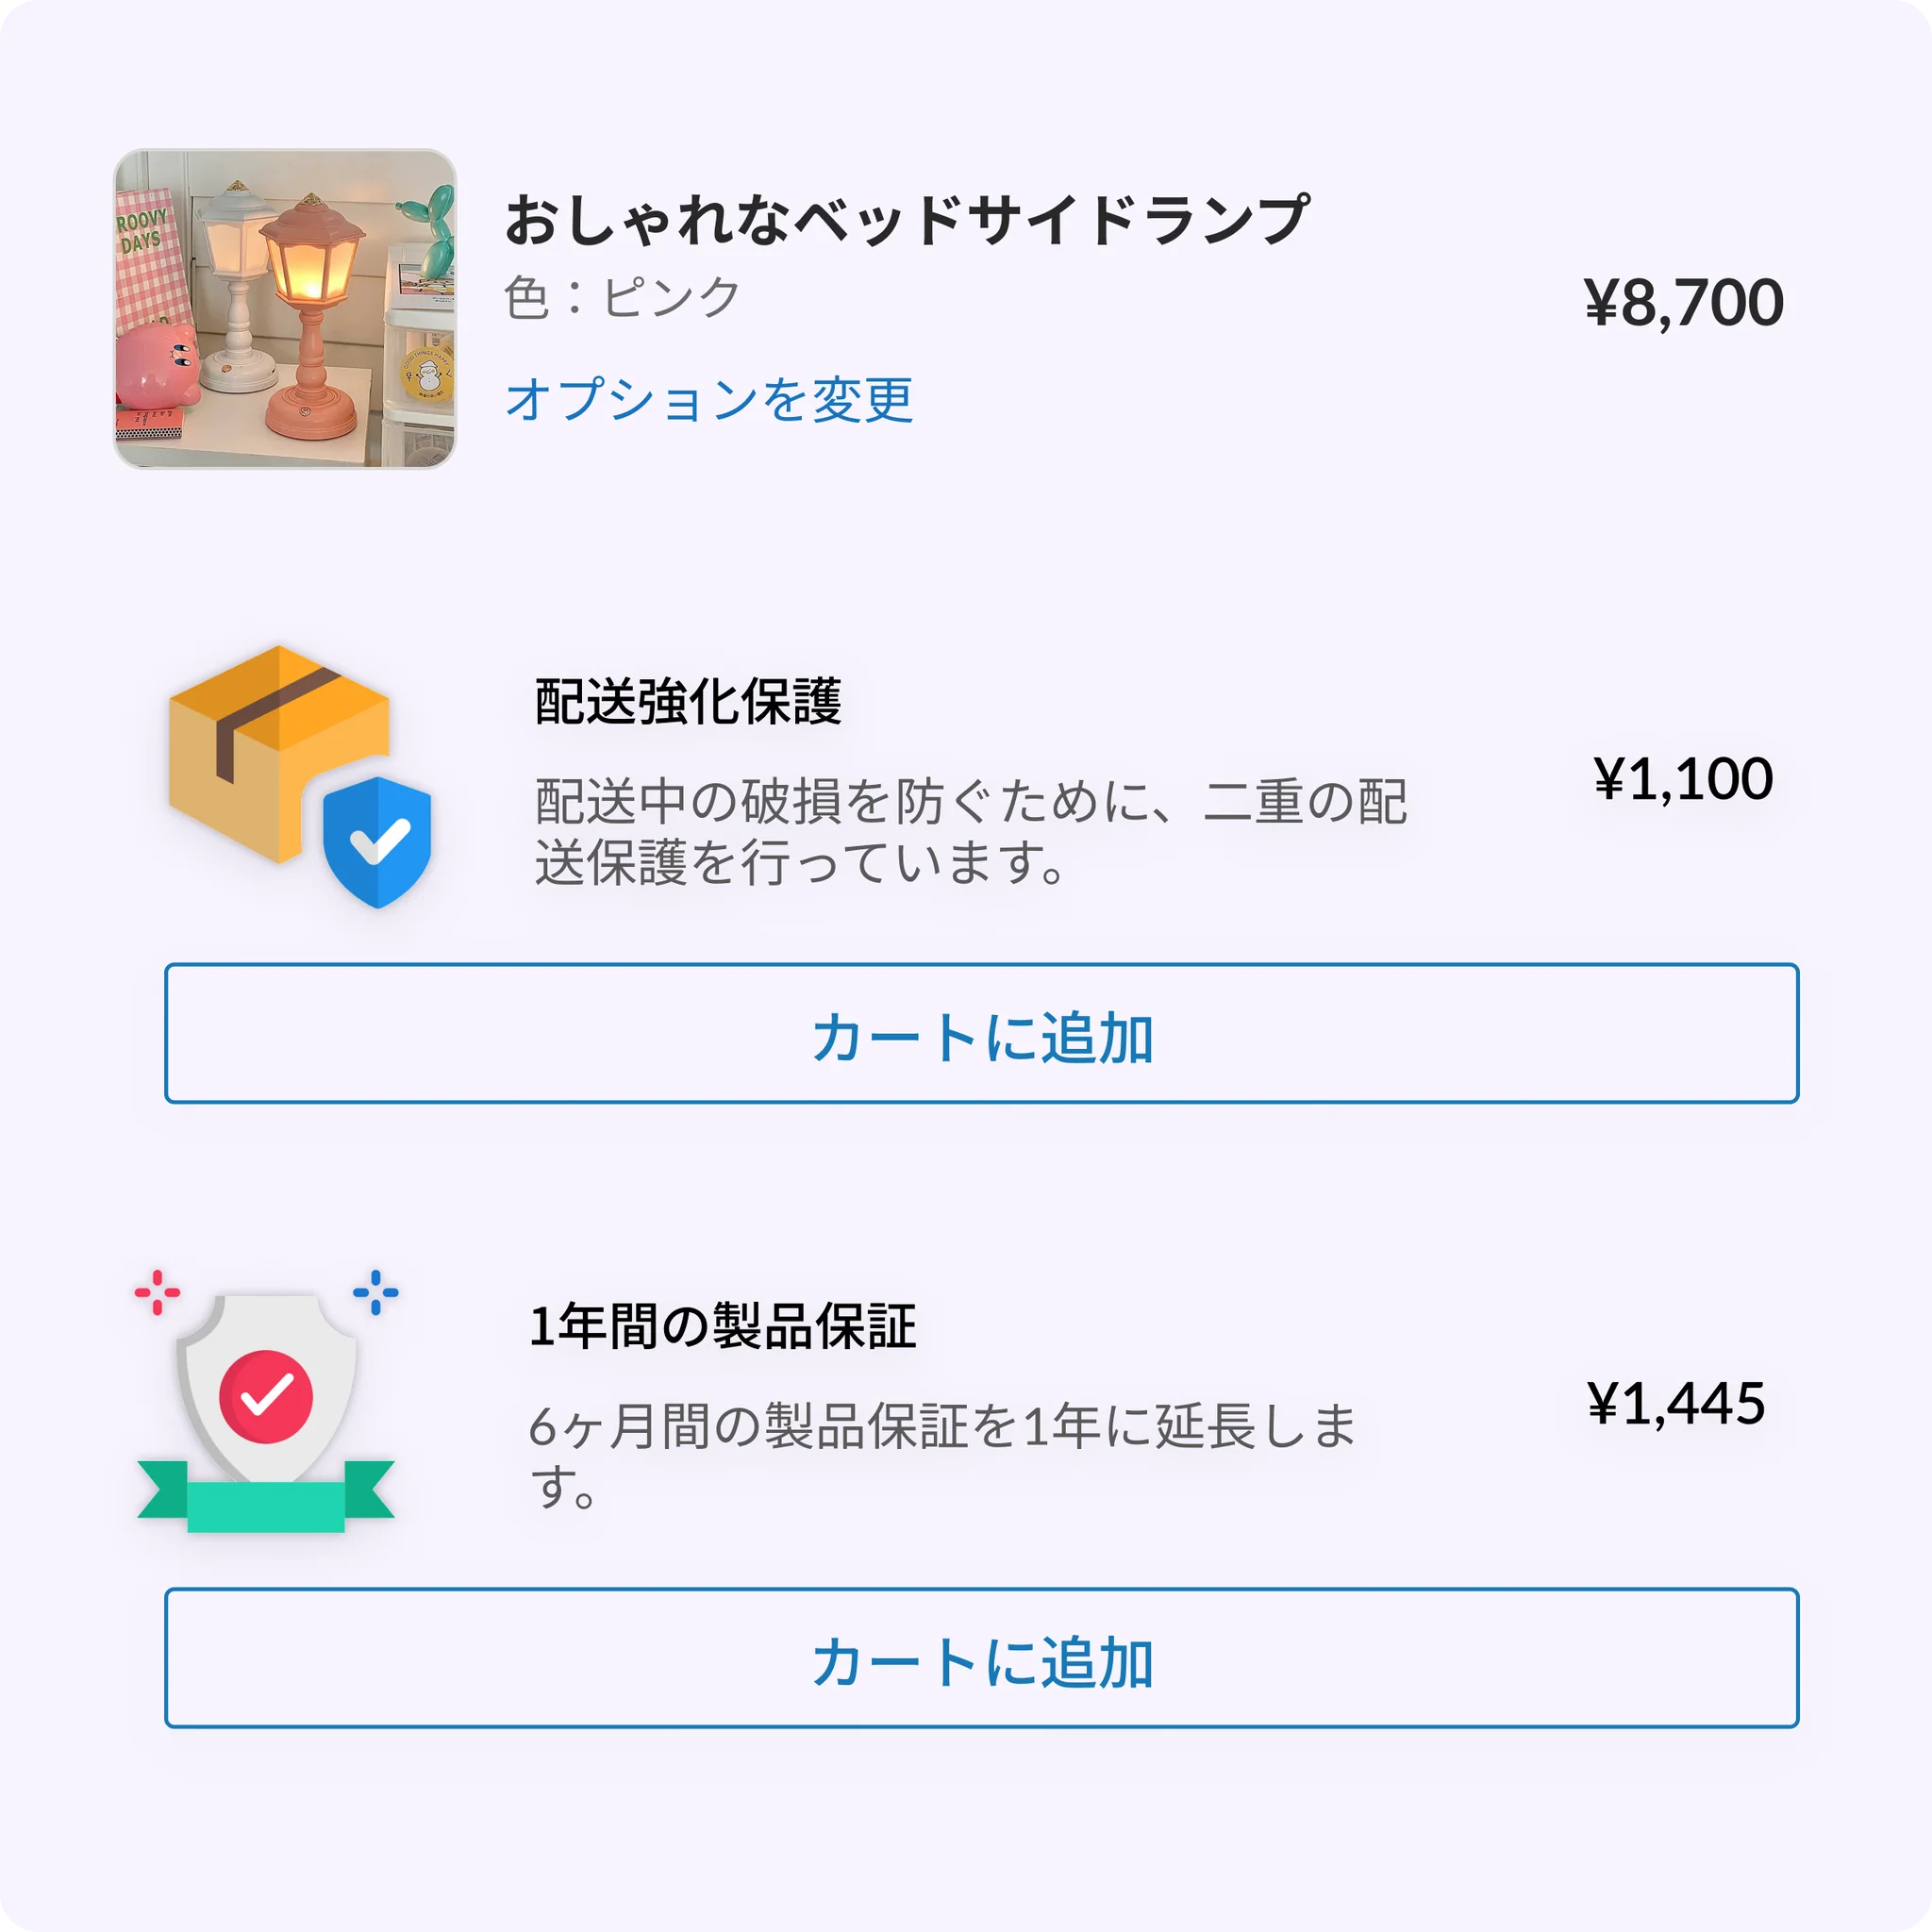The width and height of the screenshot is (1932, 1932).
Task: Click the product title おしゃれなベッドサイドランプ
Action: (906, 221)
